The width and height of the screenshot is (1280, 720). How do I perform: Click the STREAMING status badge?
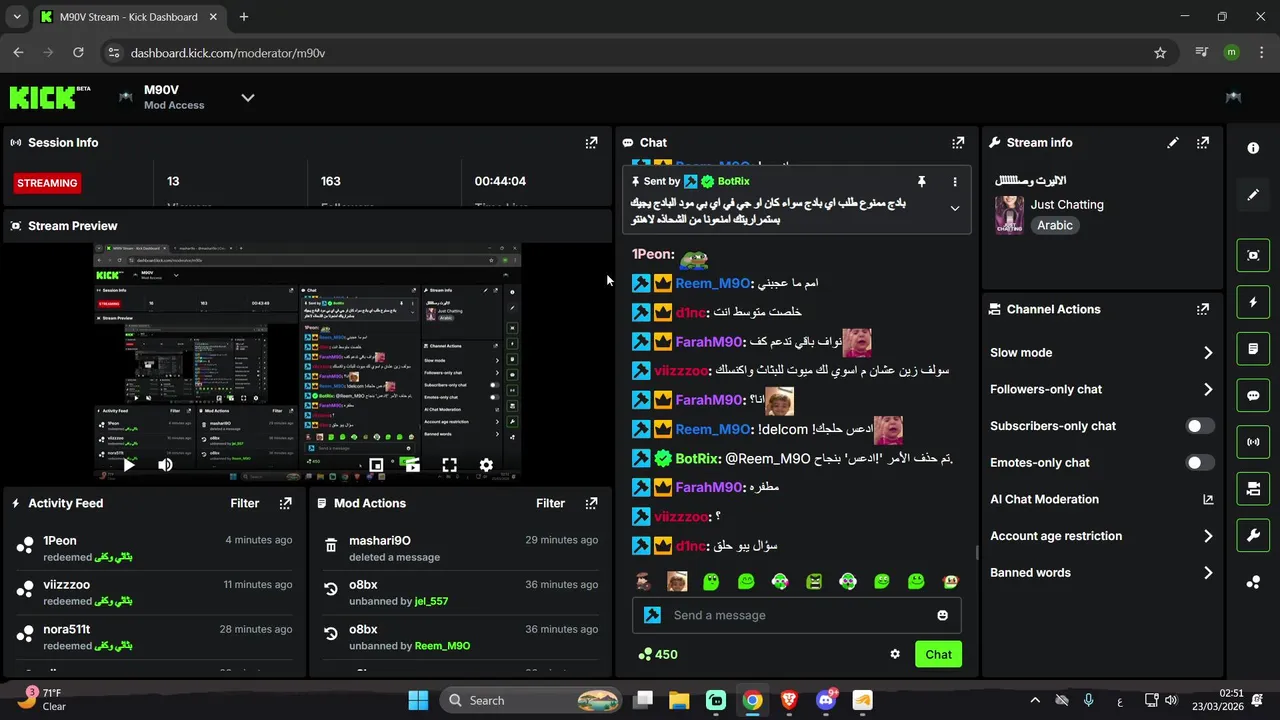coord(47,183)
